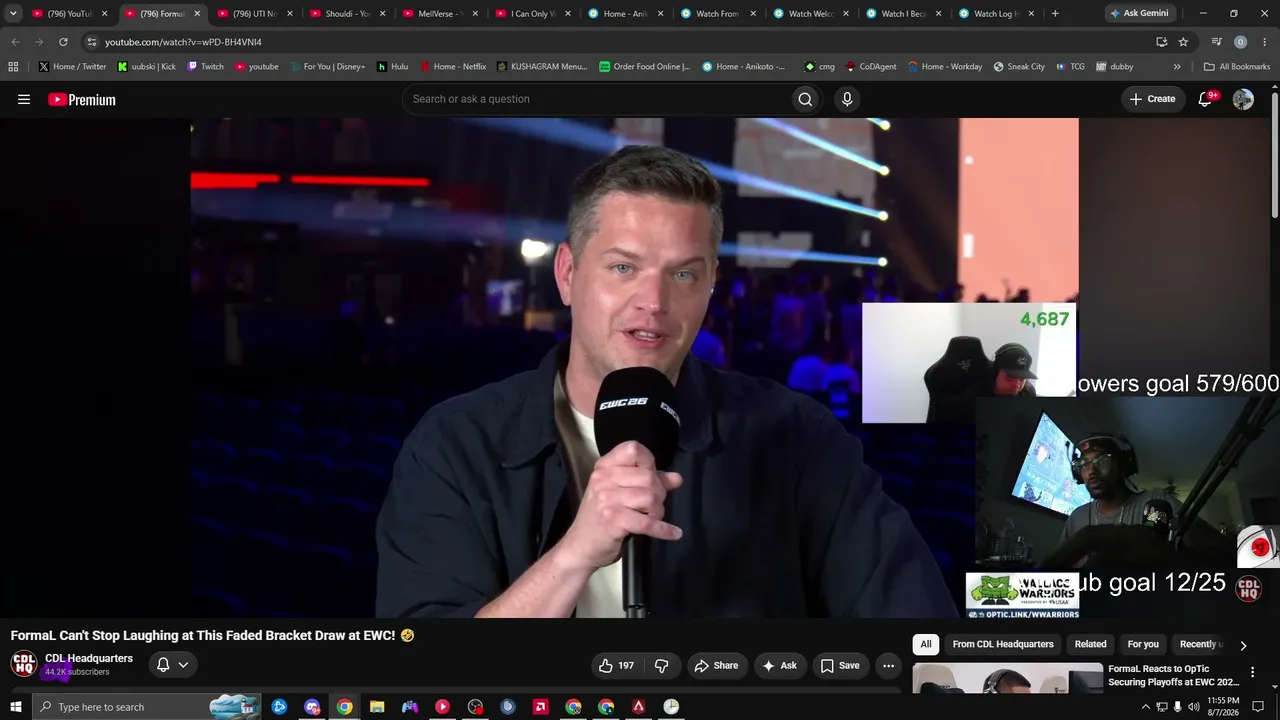Switch to the MelVerse tab
Image resolution: width=1280 pixels, height=720 pixels.
(439, 14)
